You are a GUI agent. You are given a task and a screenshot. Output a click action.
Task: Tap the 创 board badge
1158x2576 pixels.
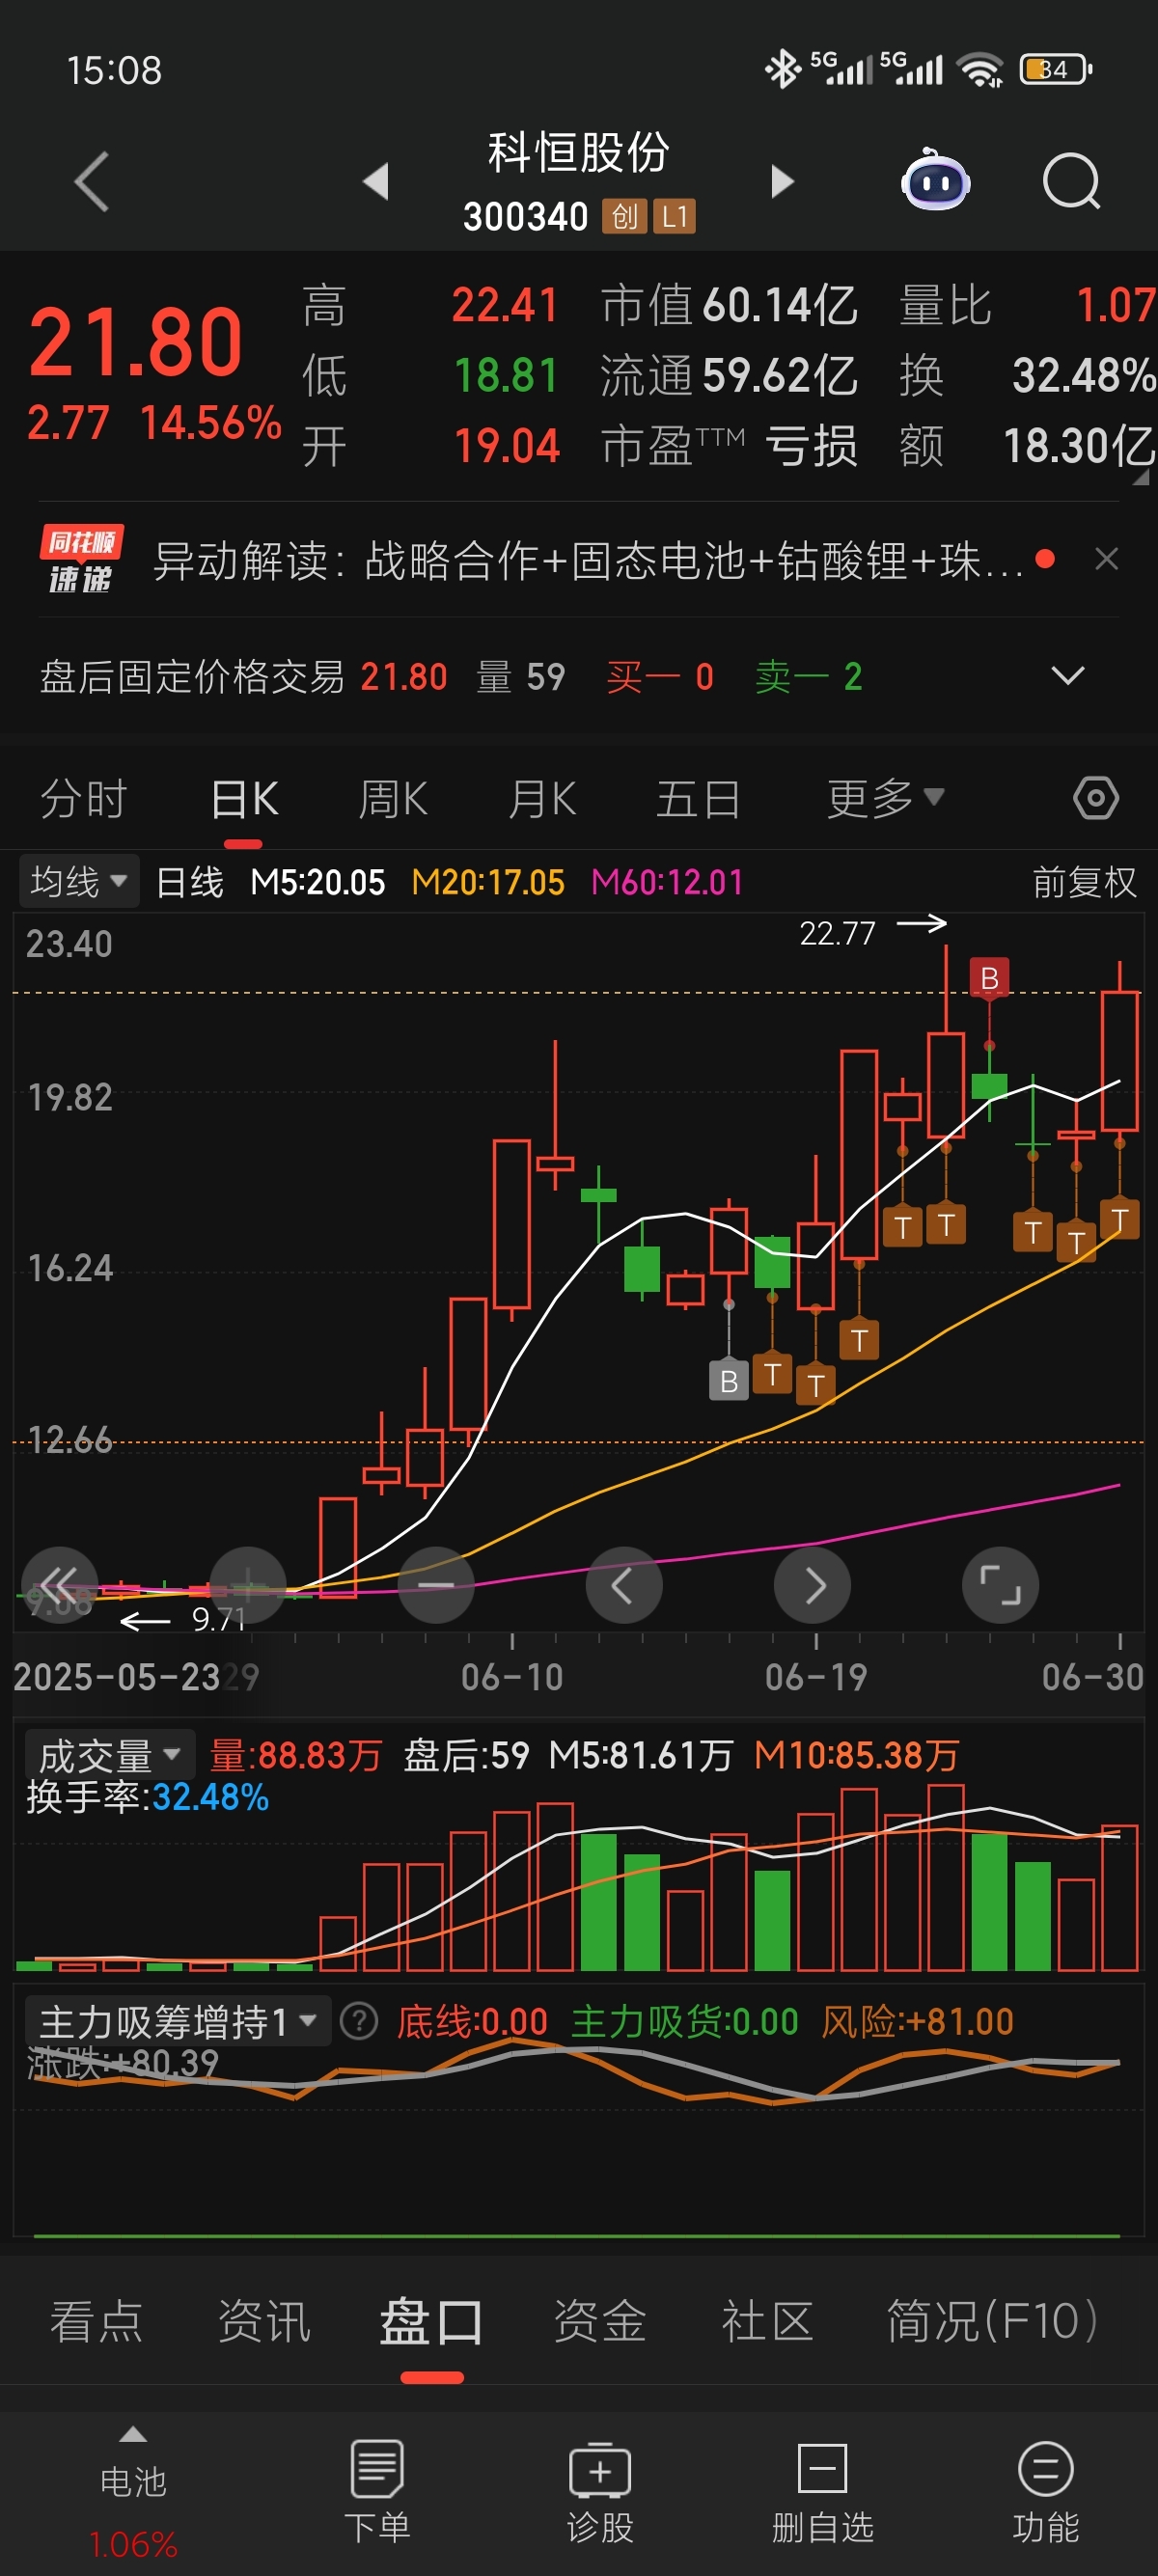(x=624, y=216)
